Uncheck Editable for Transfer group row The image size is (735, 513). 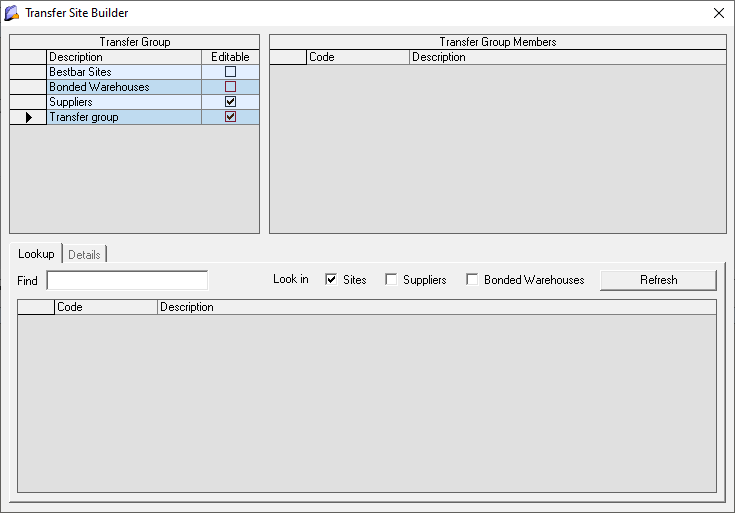pyautogui.click(x=230, y=117)
